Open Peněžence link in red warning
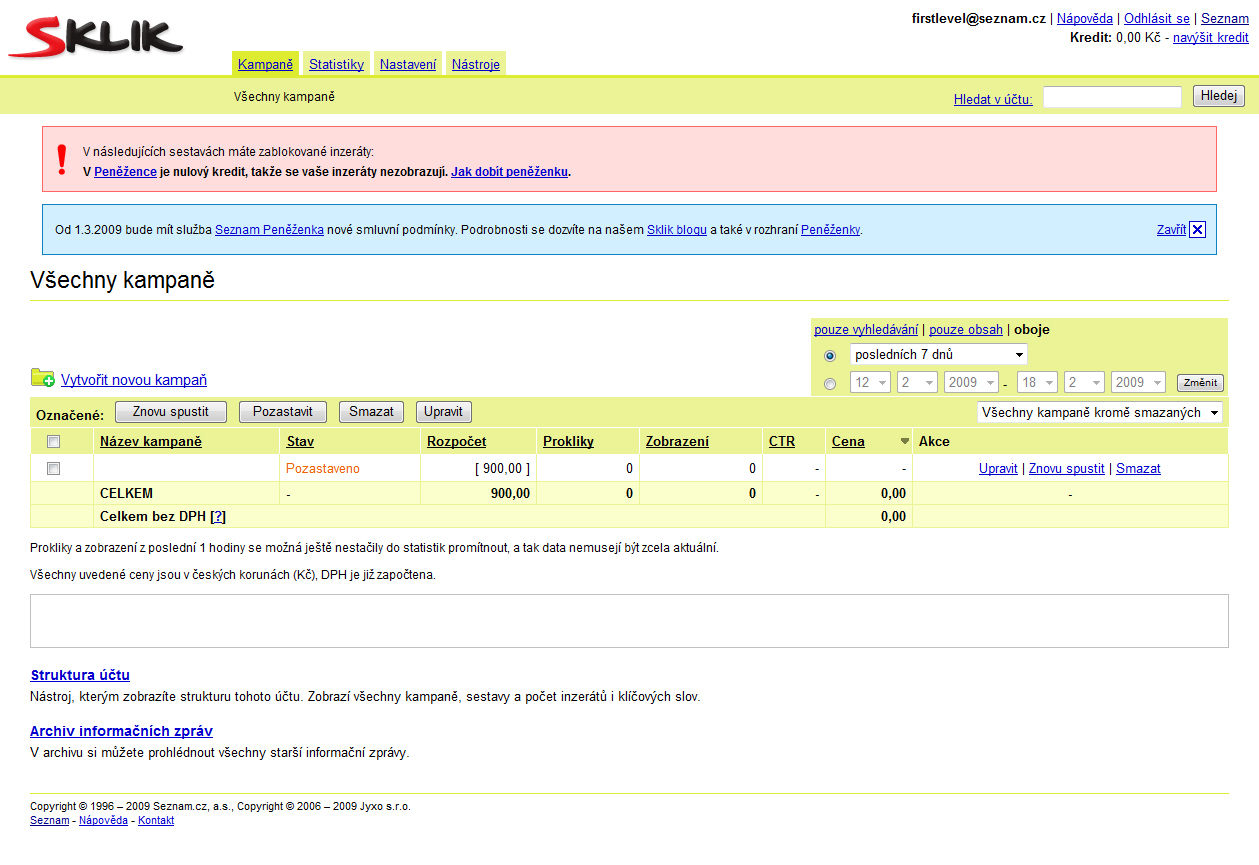Image resolution: width=1259 pixels, height=865 pixels. pyautogui.click(x=125, y=172)
